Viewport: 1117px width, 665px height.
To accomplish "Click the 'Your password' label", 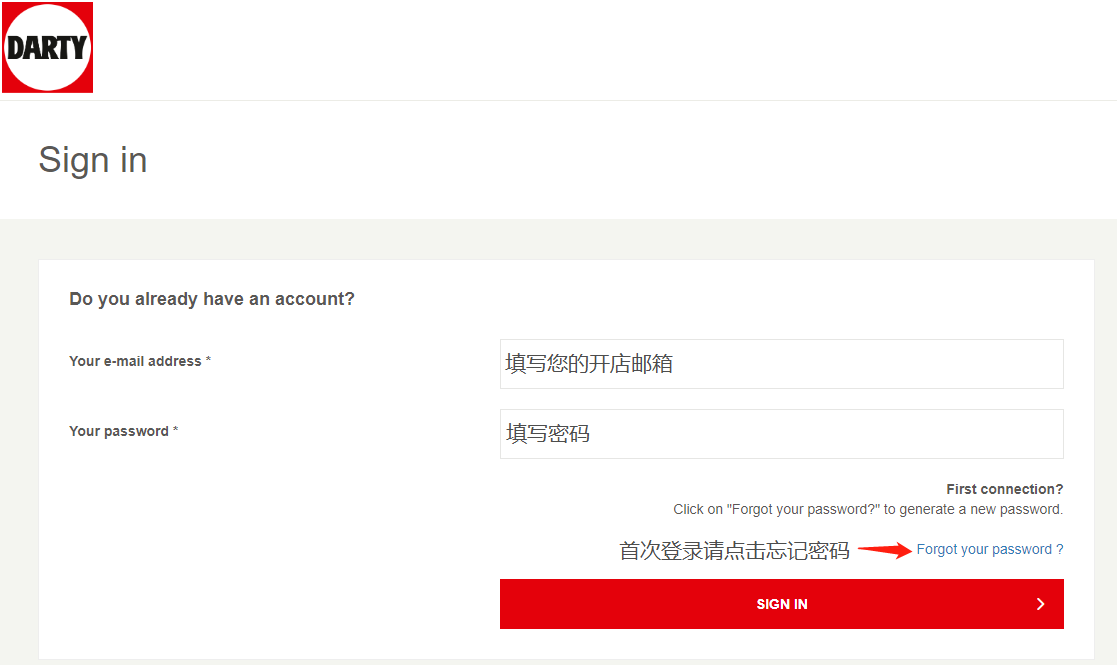I will click(x=119, y=431).
